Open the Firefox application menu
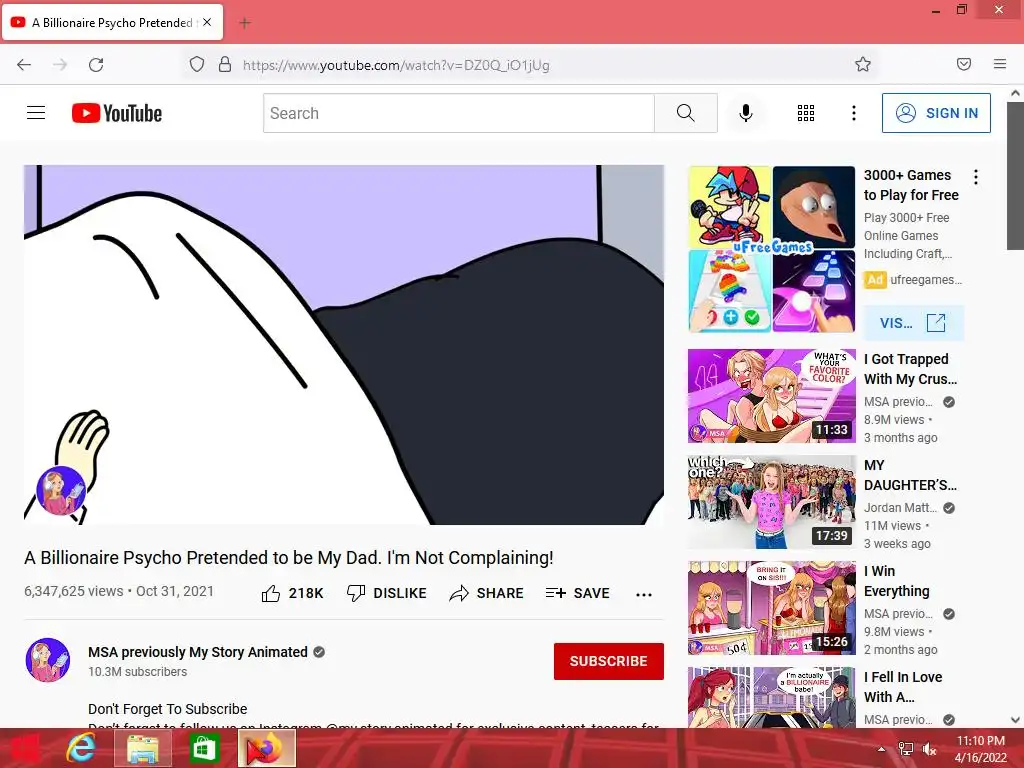 pyautogui.click(x=1000, y=64)
